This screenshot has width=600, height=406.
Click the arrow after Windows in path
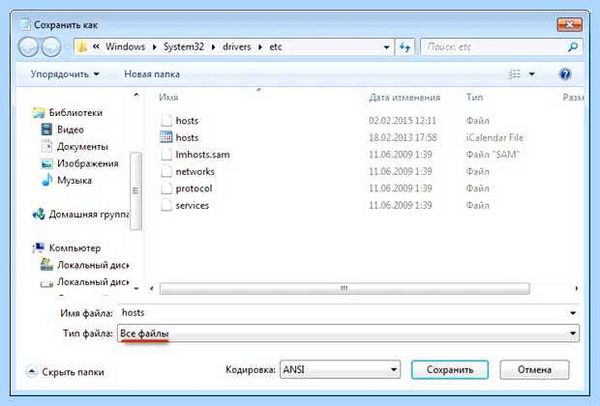click(154, 47)
